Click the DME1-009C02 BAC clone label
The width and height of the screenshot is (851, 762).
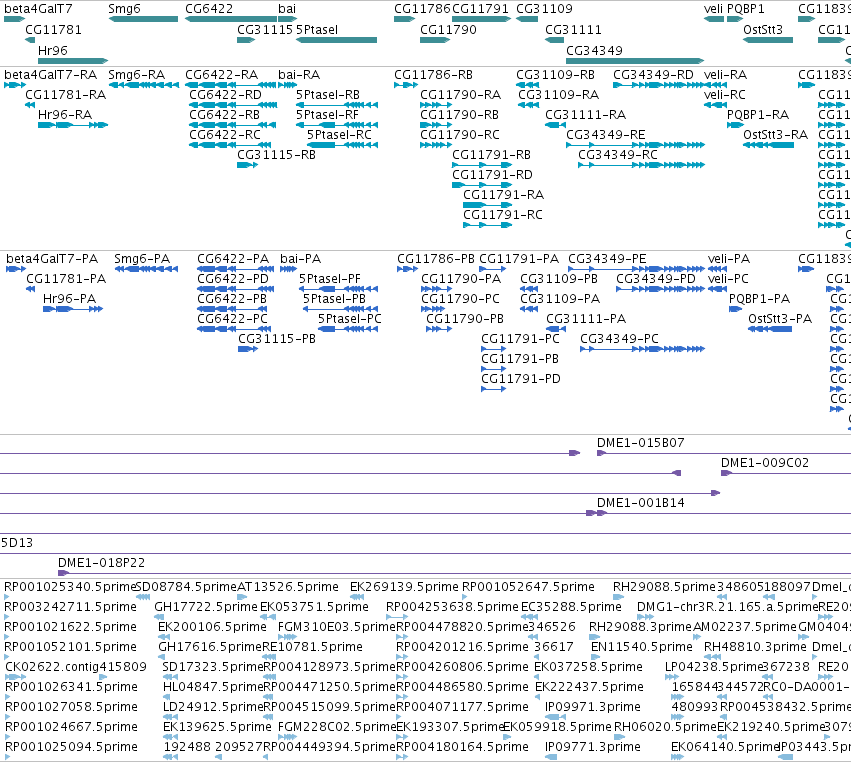click(765, 462)
